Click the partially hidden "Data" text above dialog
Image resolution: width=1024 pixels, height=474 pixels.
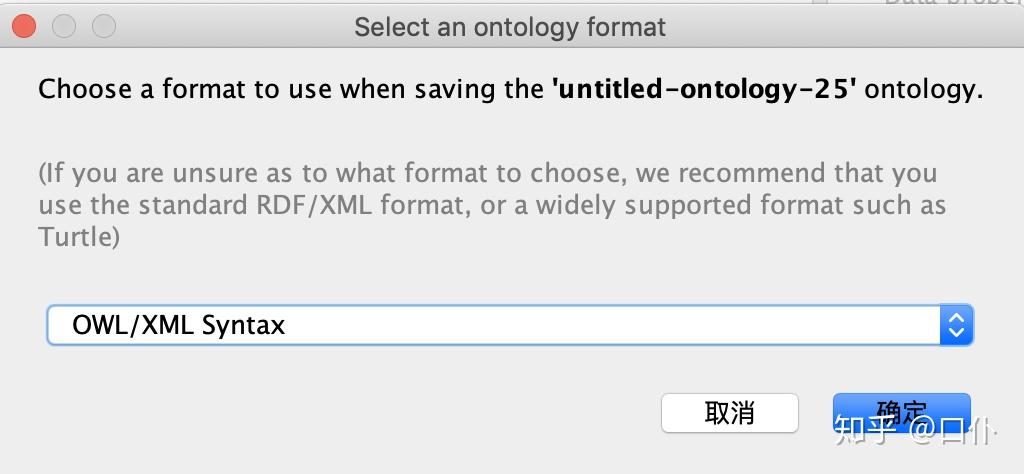tap(908, 3)
